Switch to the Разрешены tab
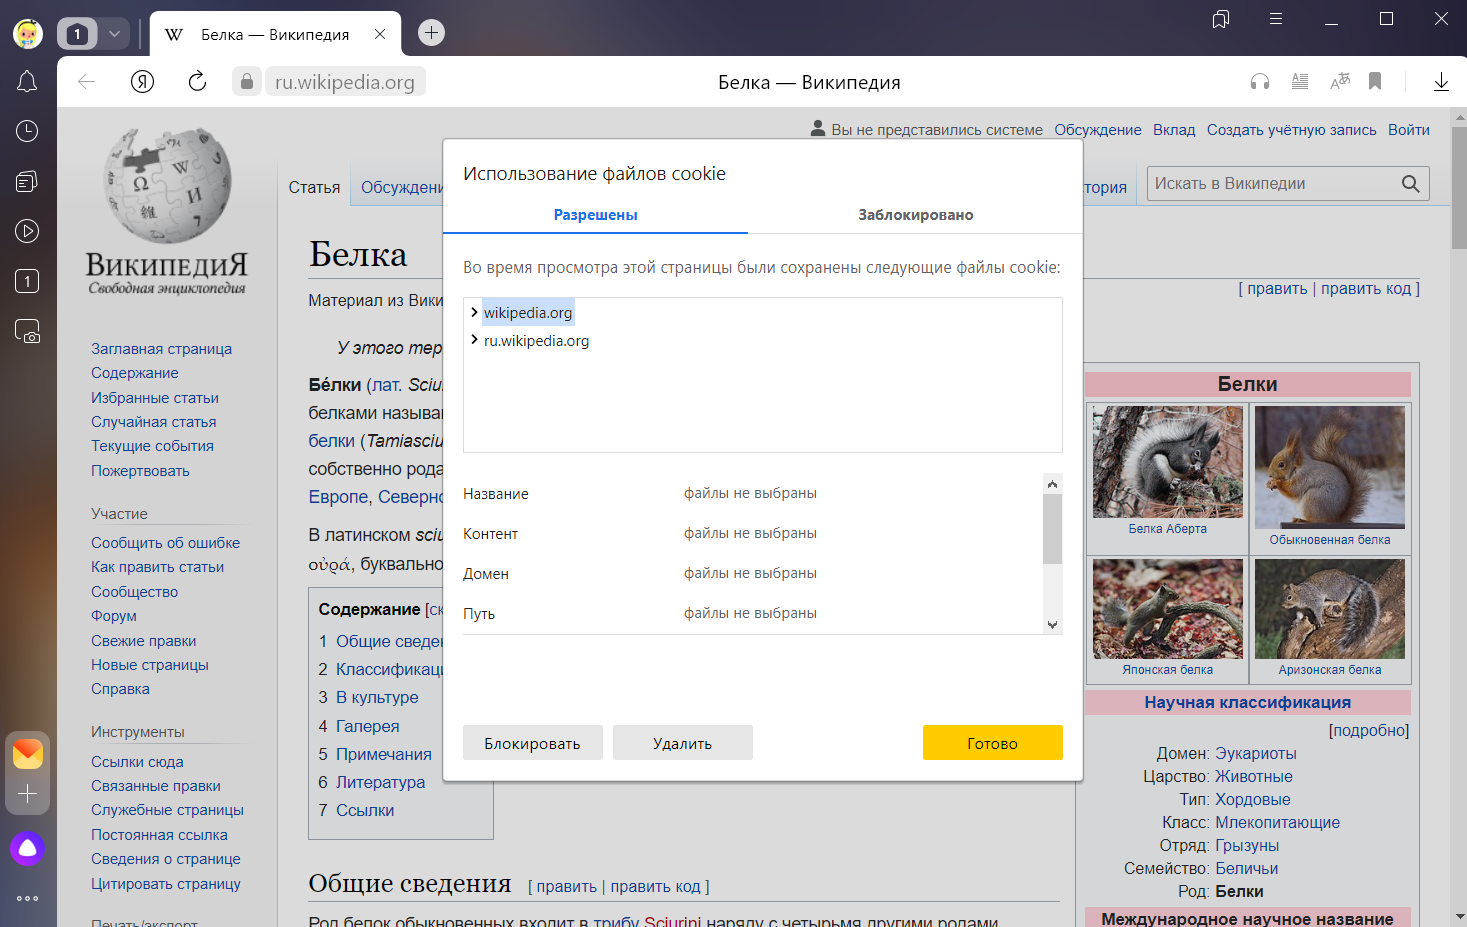Image resolution: width=1467 pixels, height=927 pixels. pyautogui.click(x=596, y=214)
